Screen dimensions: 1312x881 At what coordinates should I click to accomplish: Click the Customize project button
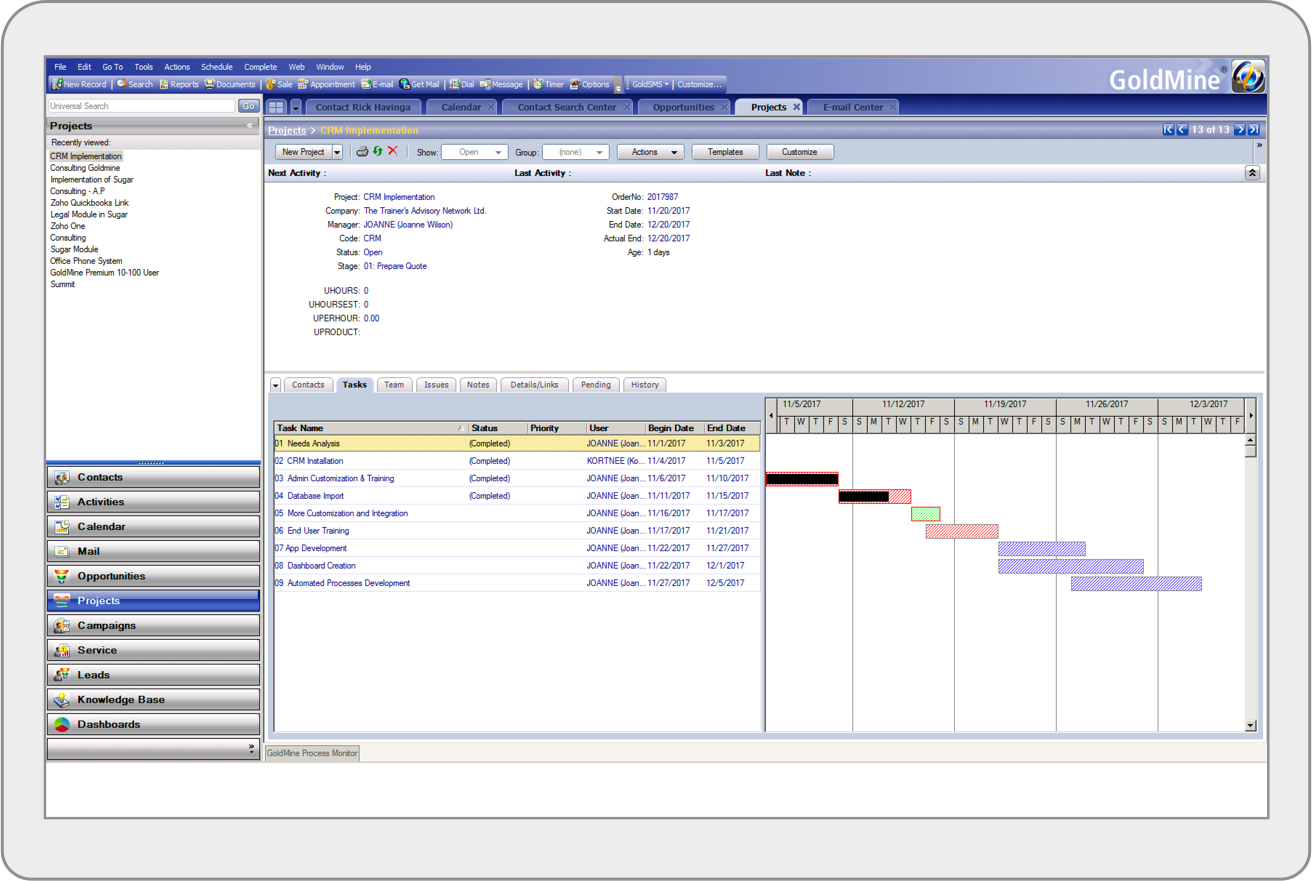(799, 152)
